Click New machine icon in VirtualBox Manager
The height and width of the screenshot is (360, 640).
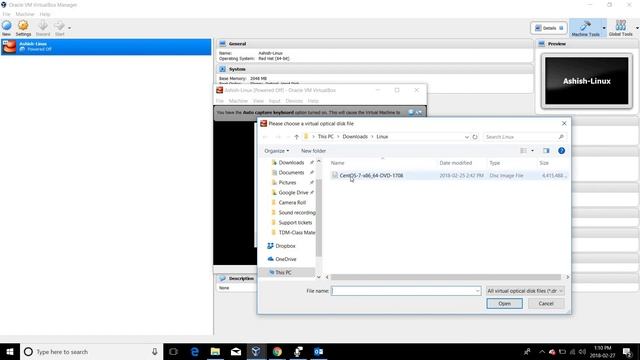click(x=7, y=28)
